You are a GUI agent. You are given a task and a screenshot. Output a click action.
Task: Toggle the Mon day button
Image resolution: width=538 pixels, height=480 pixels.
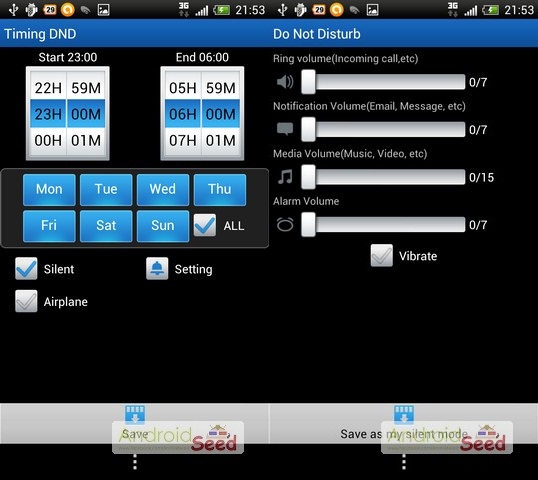tap(49, 189)
